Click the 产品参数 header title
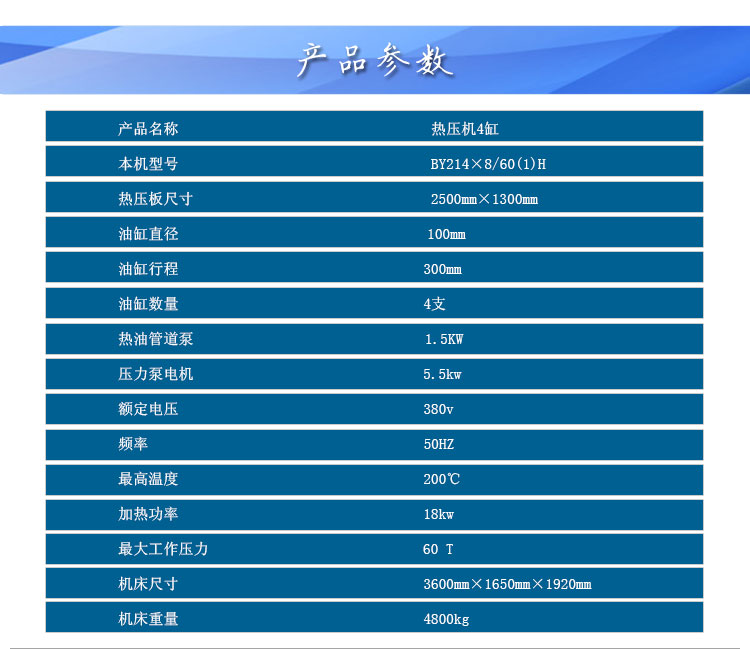750x649 pixels. click(375, 61)
